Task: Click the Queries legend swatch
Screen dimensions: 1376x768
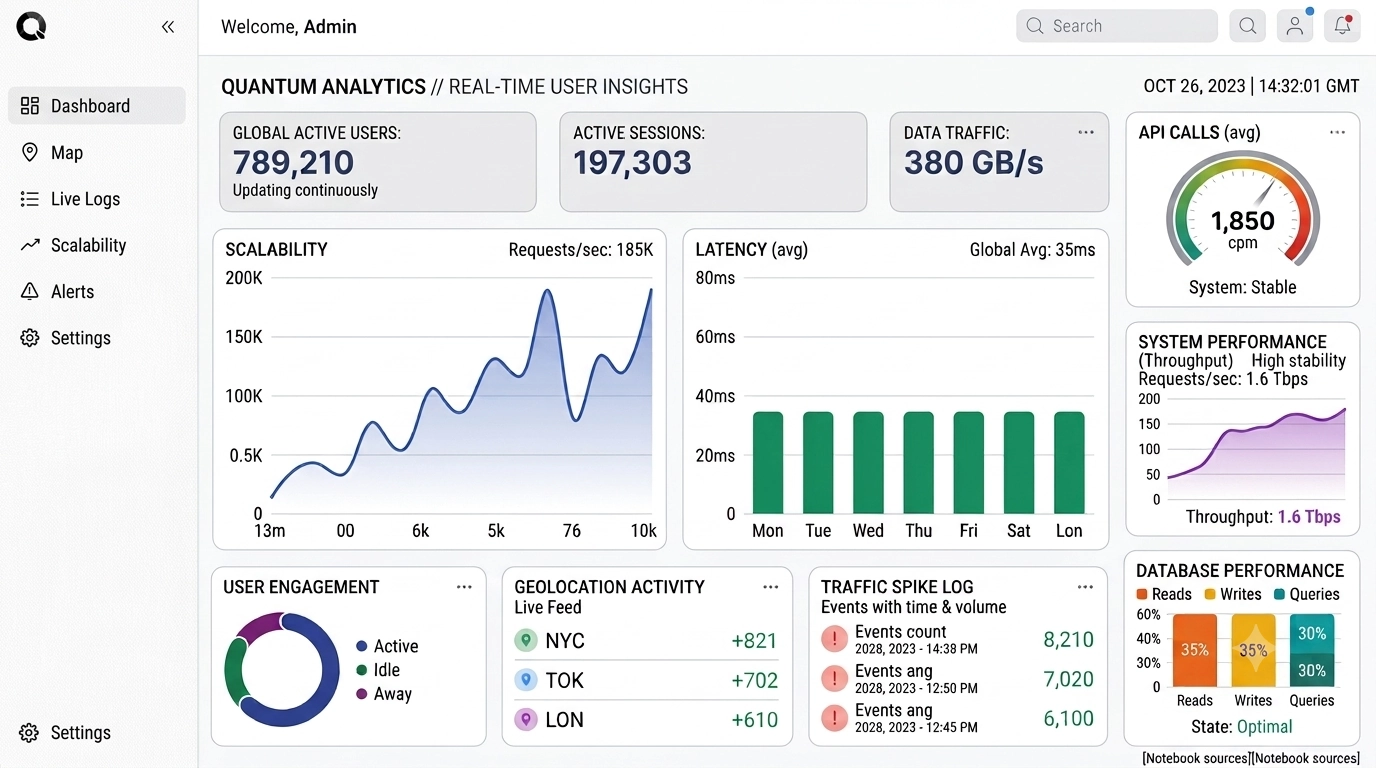Action: pos(1279,594)
